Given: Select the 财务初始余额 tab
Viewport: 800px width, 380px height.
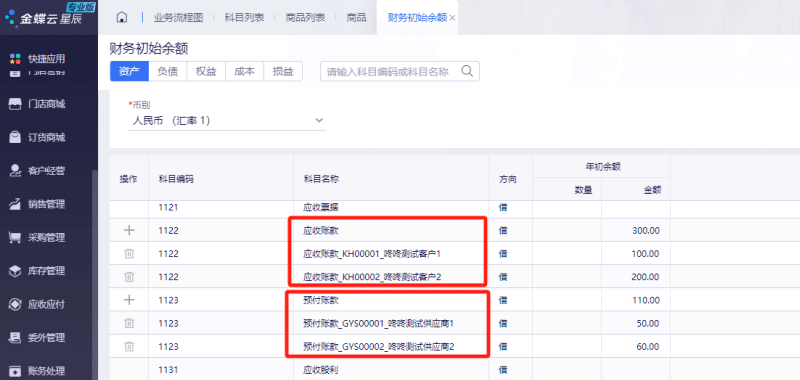Looking at the screenshot, I should pos(417,17).
